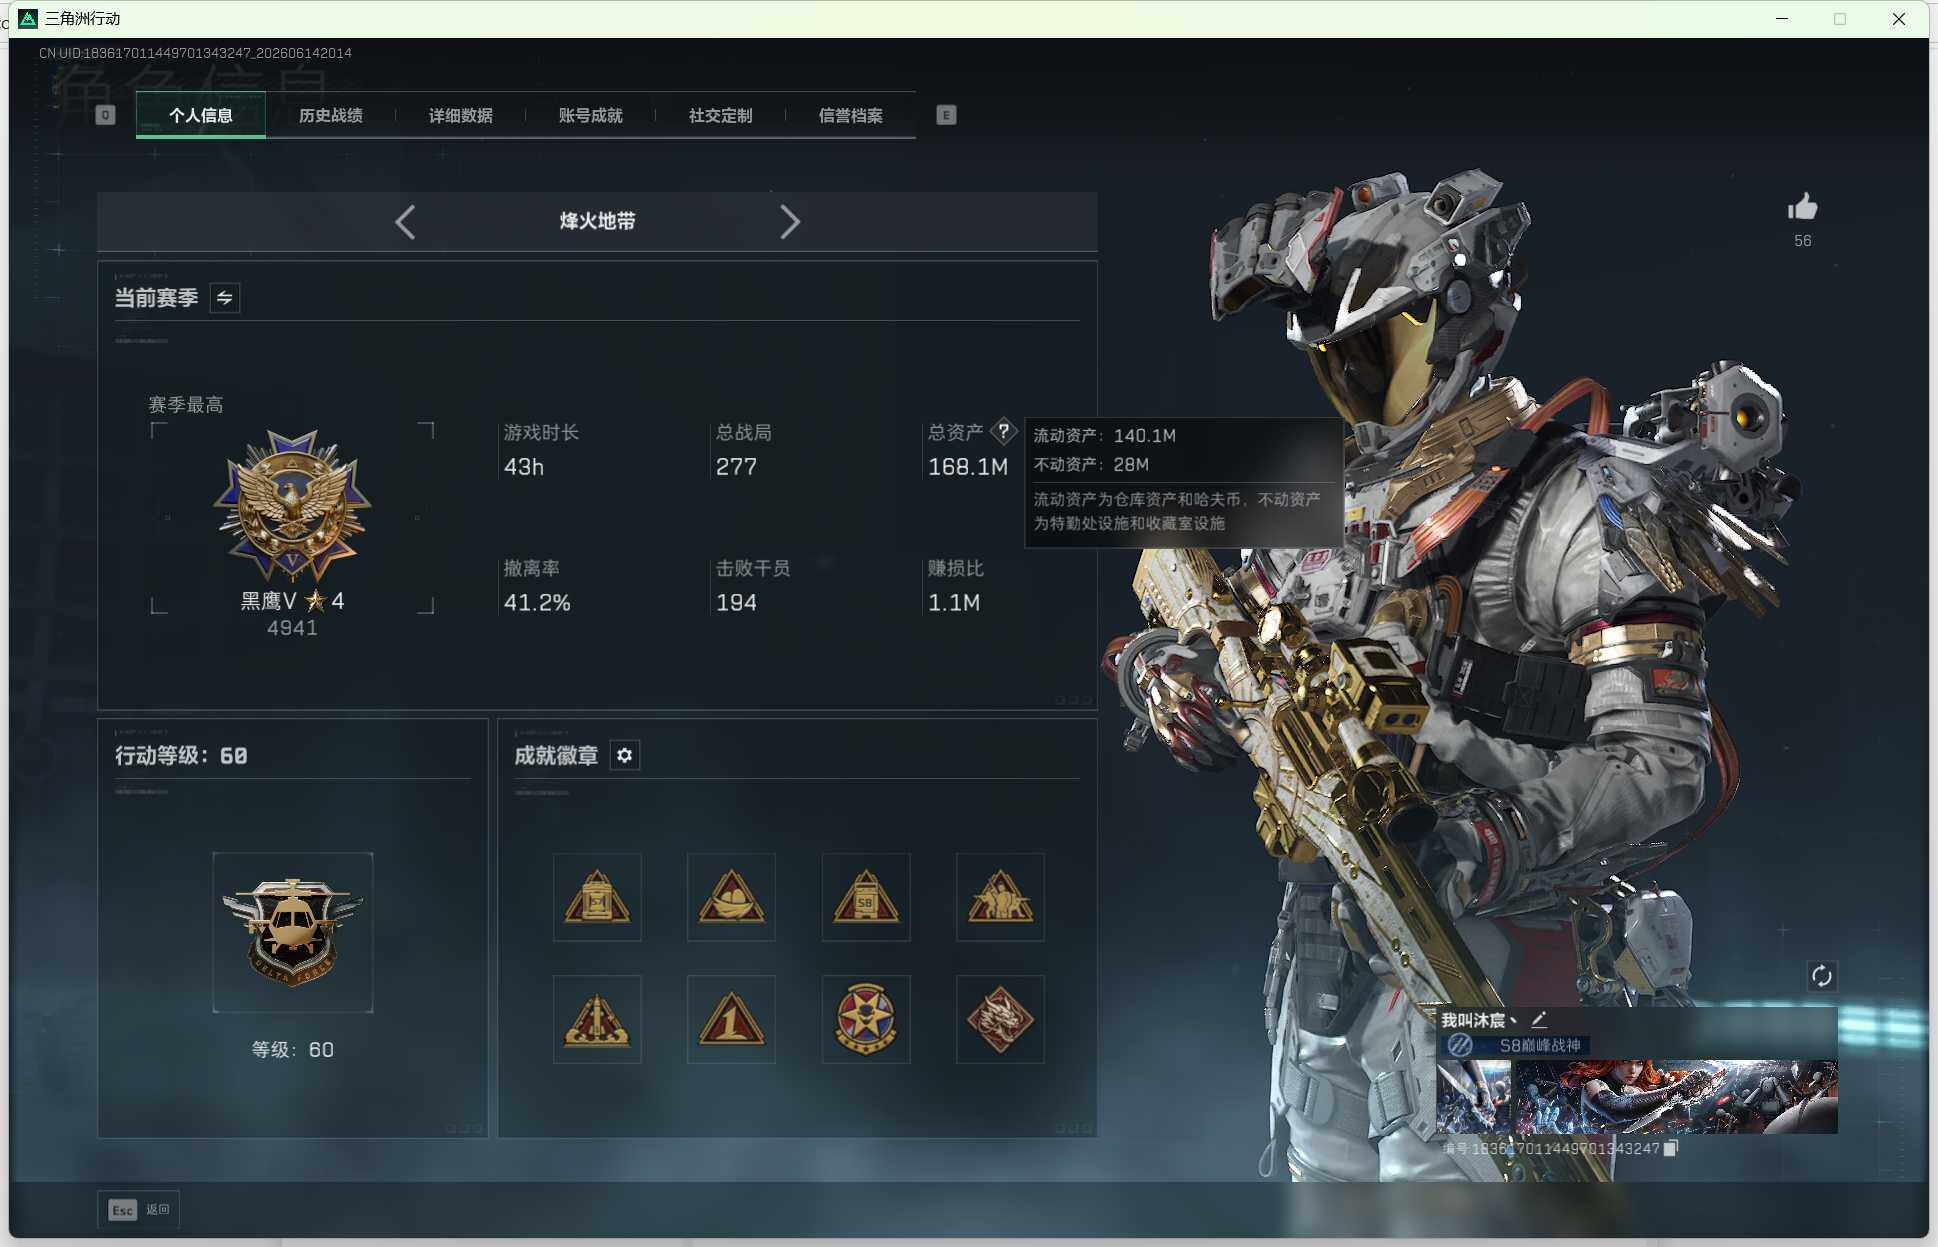Screen dimensions: 1938x1247
Task: Edit player name with pencil icon
Action: click(1539, 1020)
